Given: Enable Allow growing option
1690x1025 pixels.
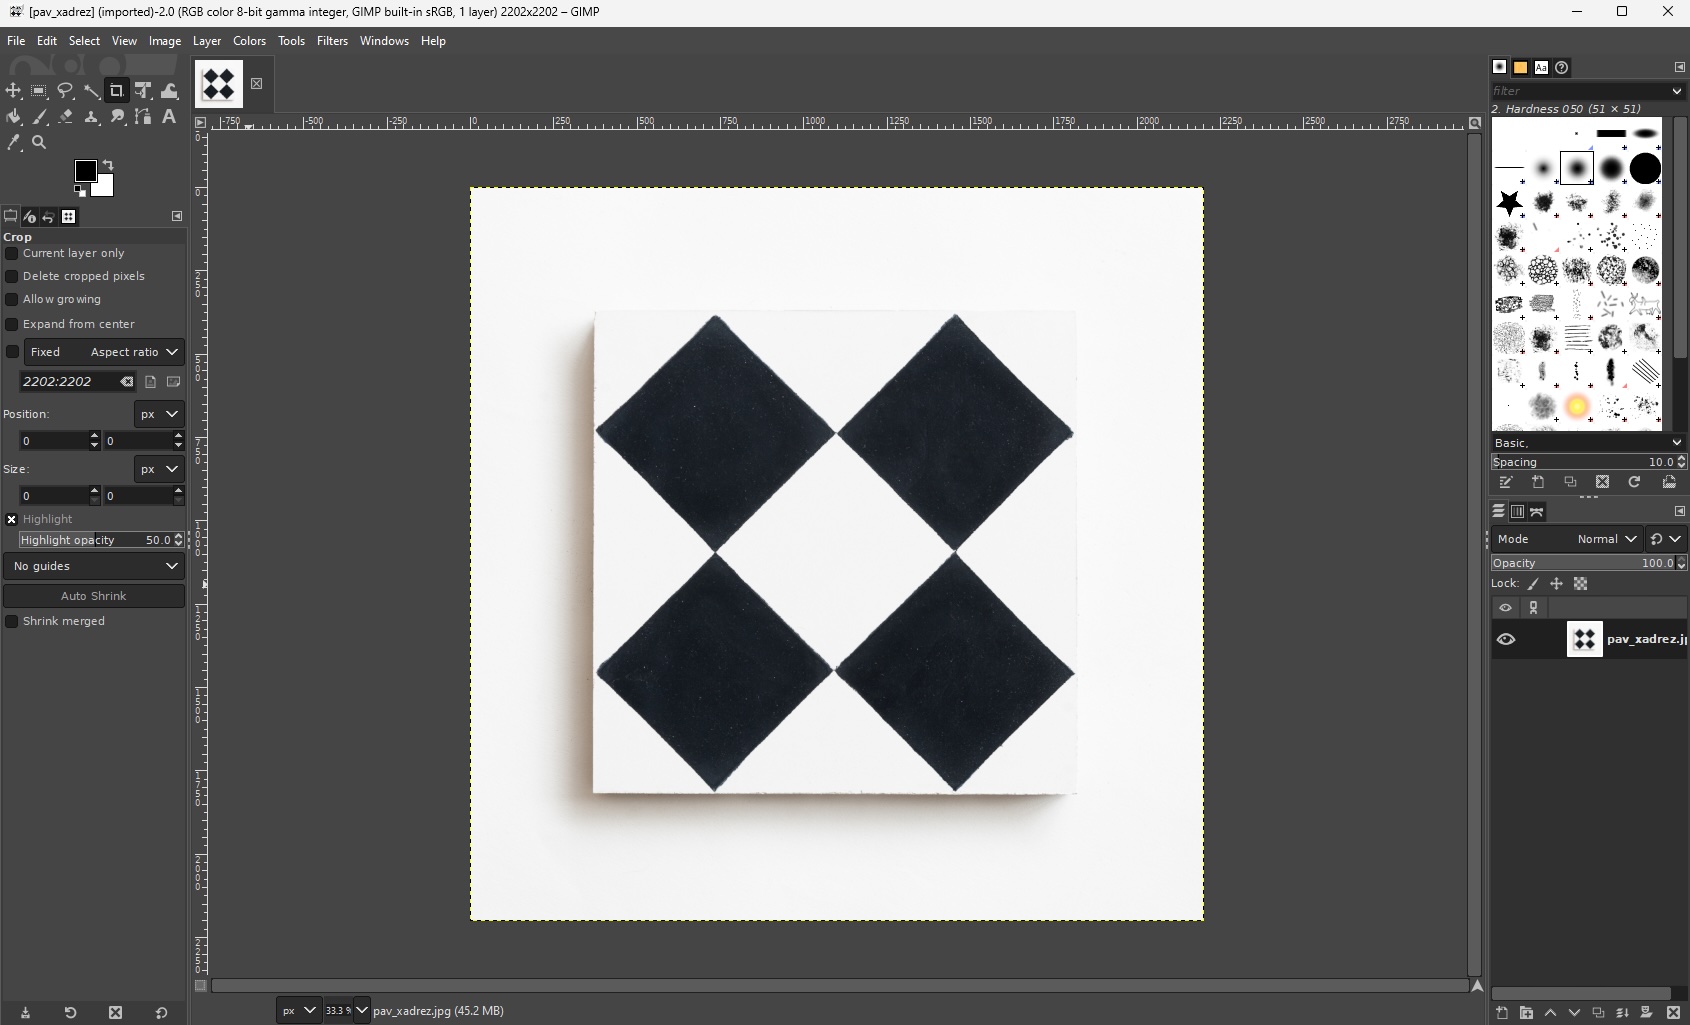Looking at the screenshot, I should click(12, 300).
